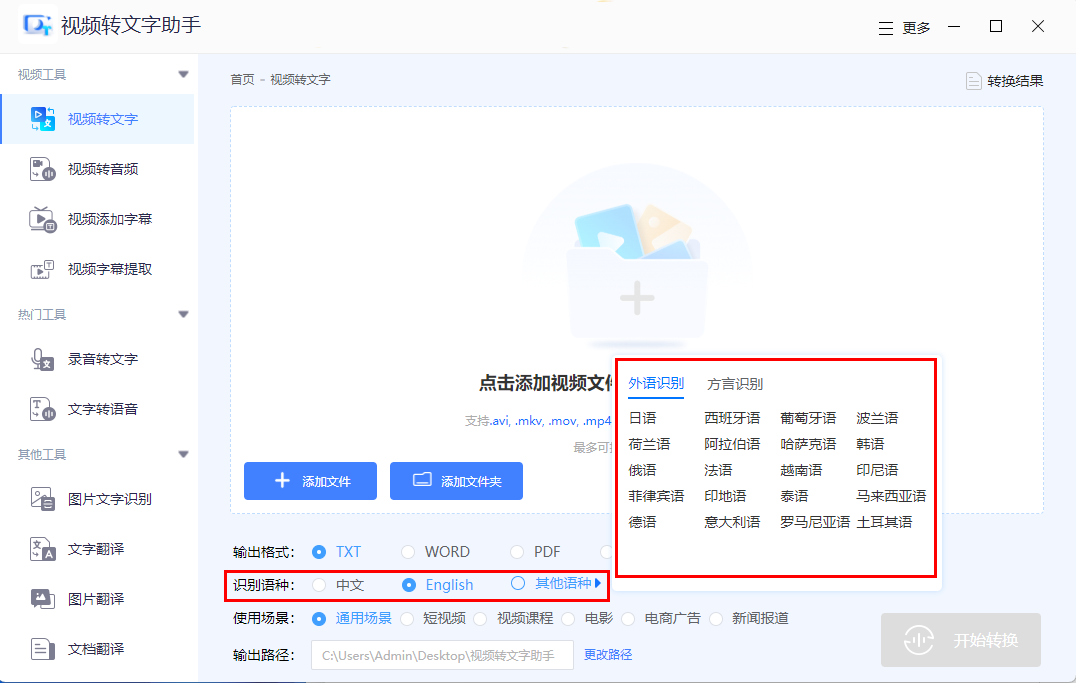Pick 土耳其语 in the language popup
Image resolution: width=1076 pixels, height=683 pixels.
coord(885,522)
